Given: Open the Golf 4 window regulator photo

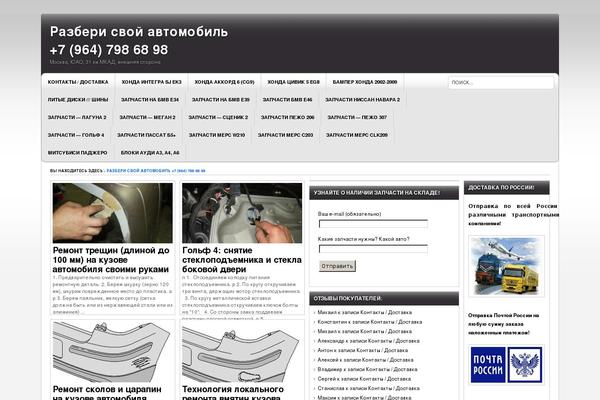Looking at the screenshot, I should pos(242,212).
